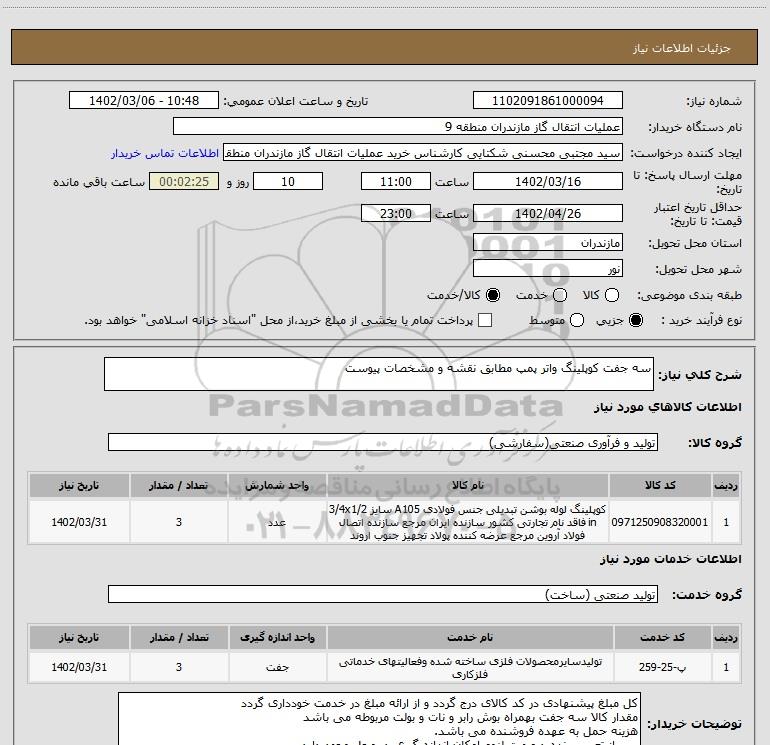Click the واحد شمارش column header

click(x=277, y=486)
